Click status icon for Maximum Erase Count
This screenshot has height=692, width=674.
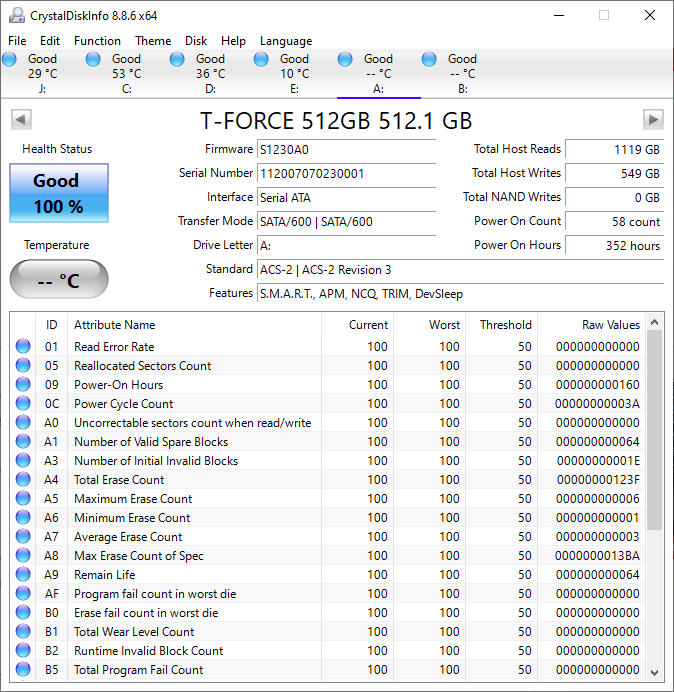(x=23, y=498)
